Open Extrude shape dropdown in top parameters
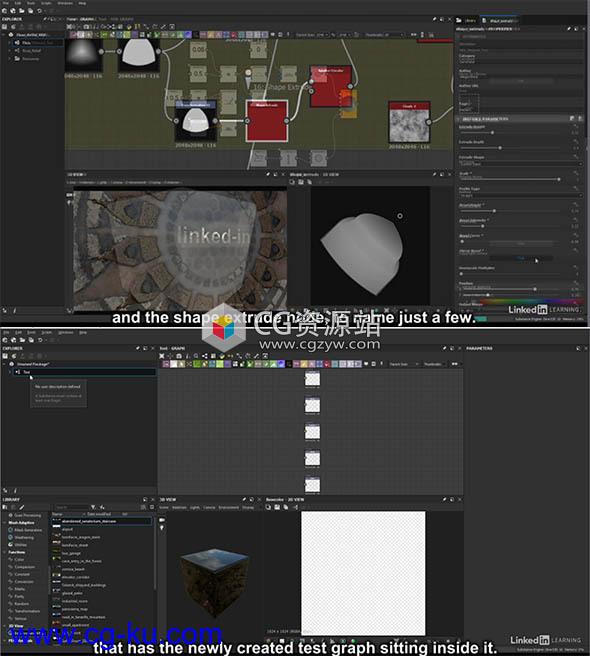Viewport: 590px width, 656px height. coord(520,164)
